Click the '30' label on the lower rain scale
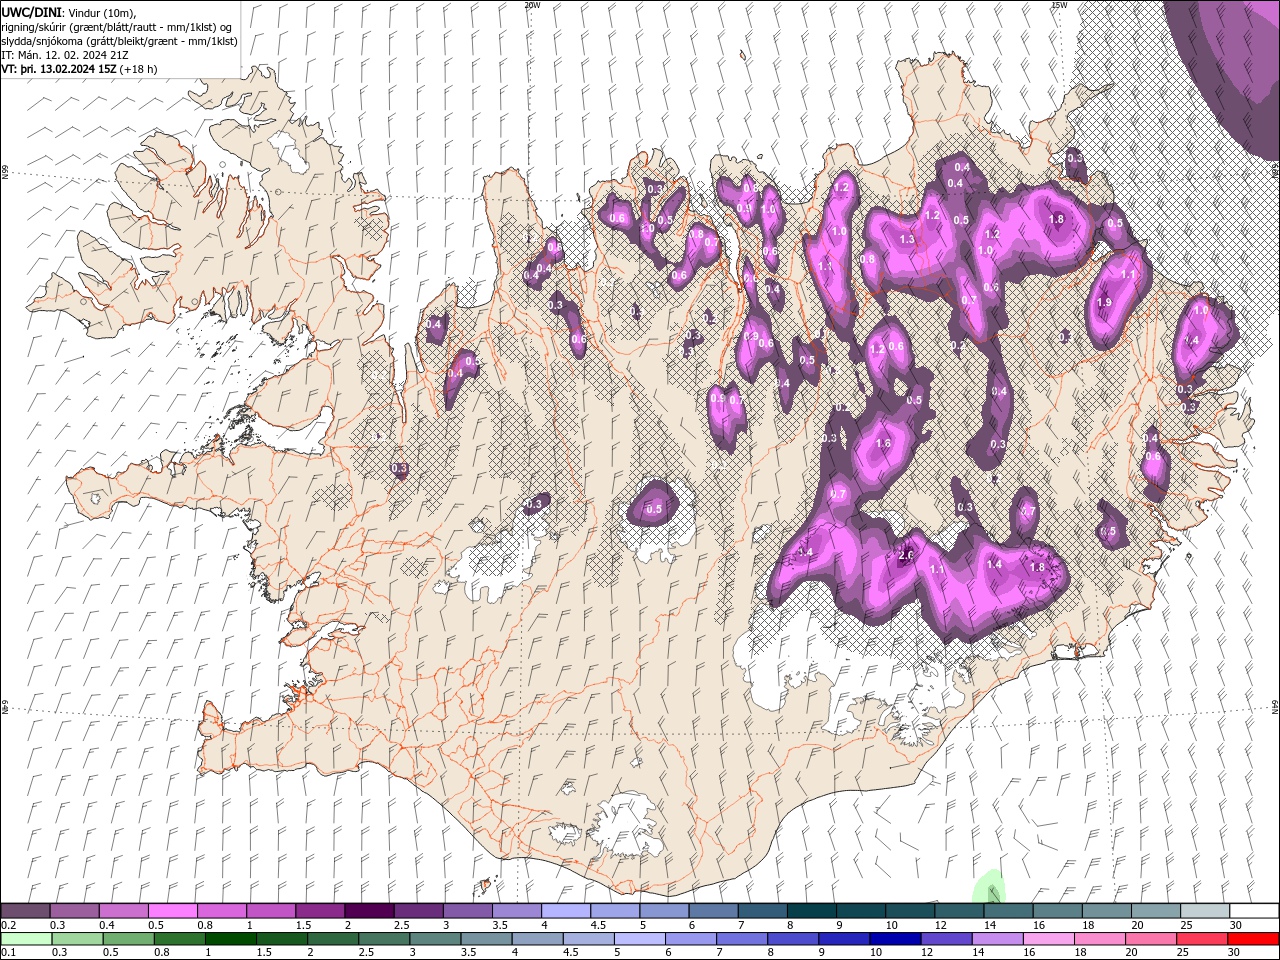The width and height of the screenshot is (1280, 960). tap(1234, 953)
